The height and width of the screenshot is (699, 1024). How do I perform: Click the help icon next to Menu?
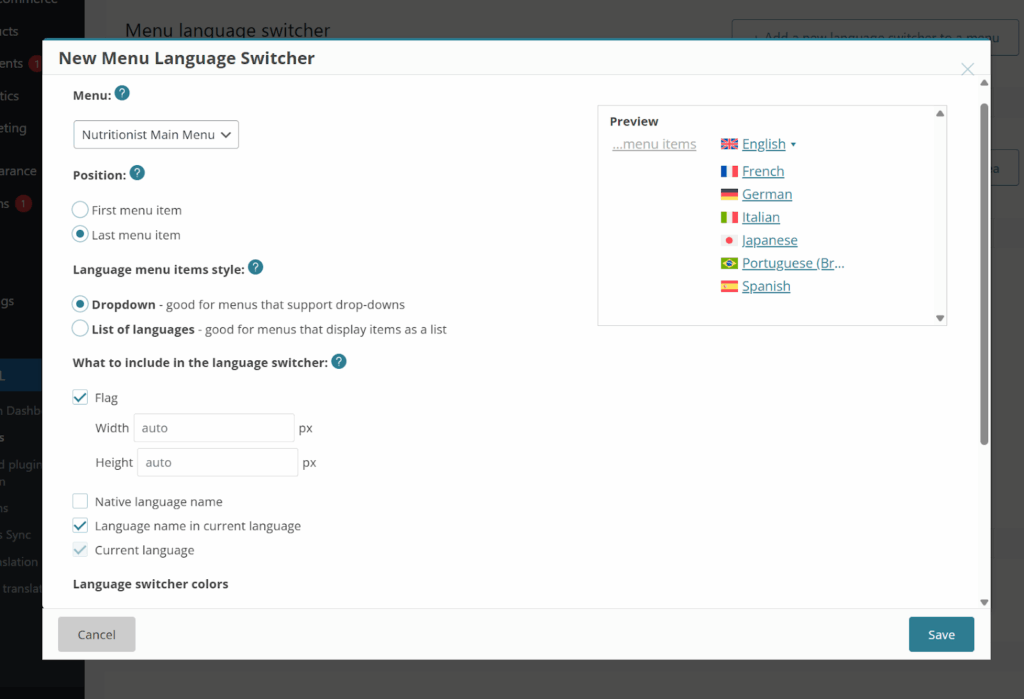pyautogui.click(x=121, y=94)
